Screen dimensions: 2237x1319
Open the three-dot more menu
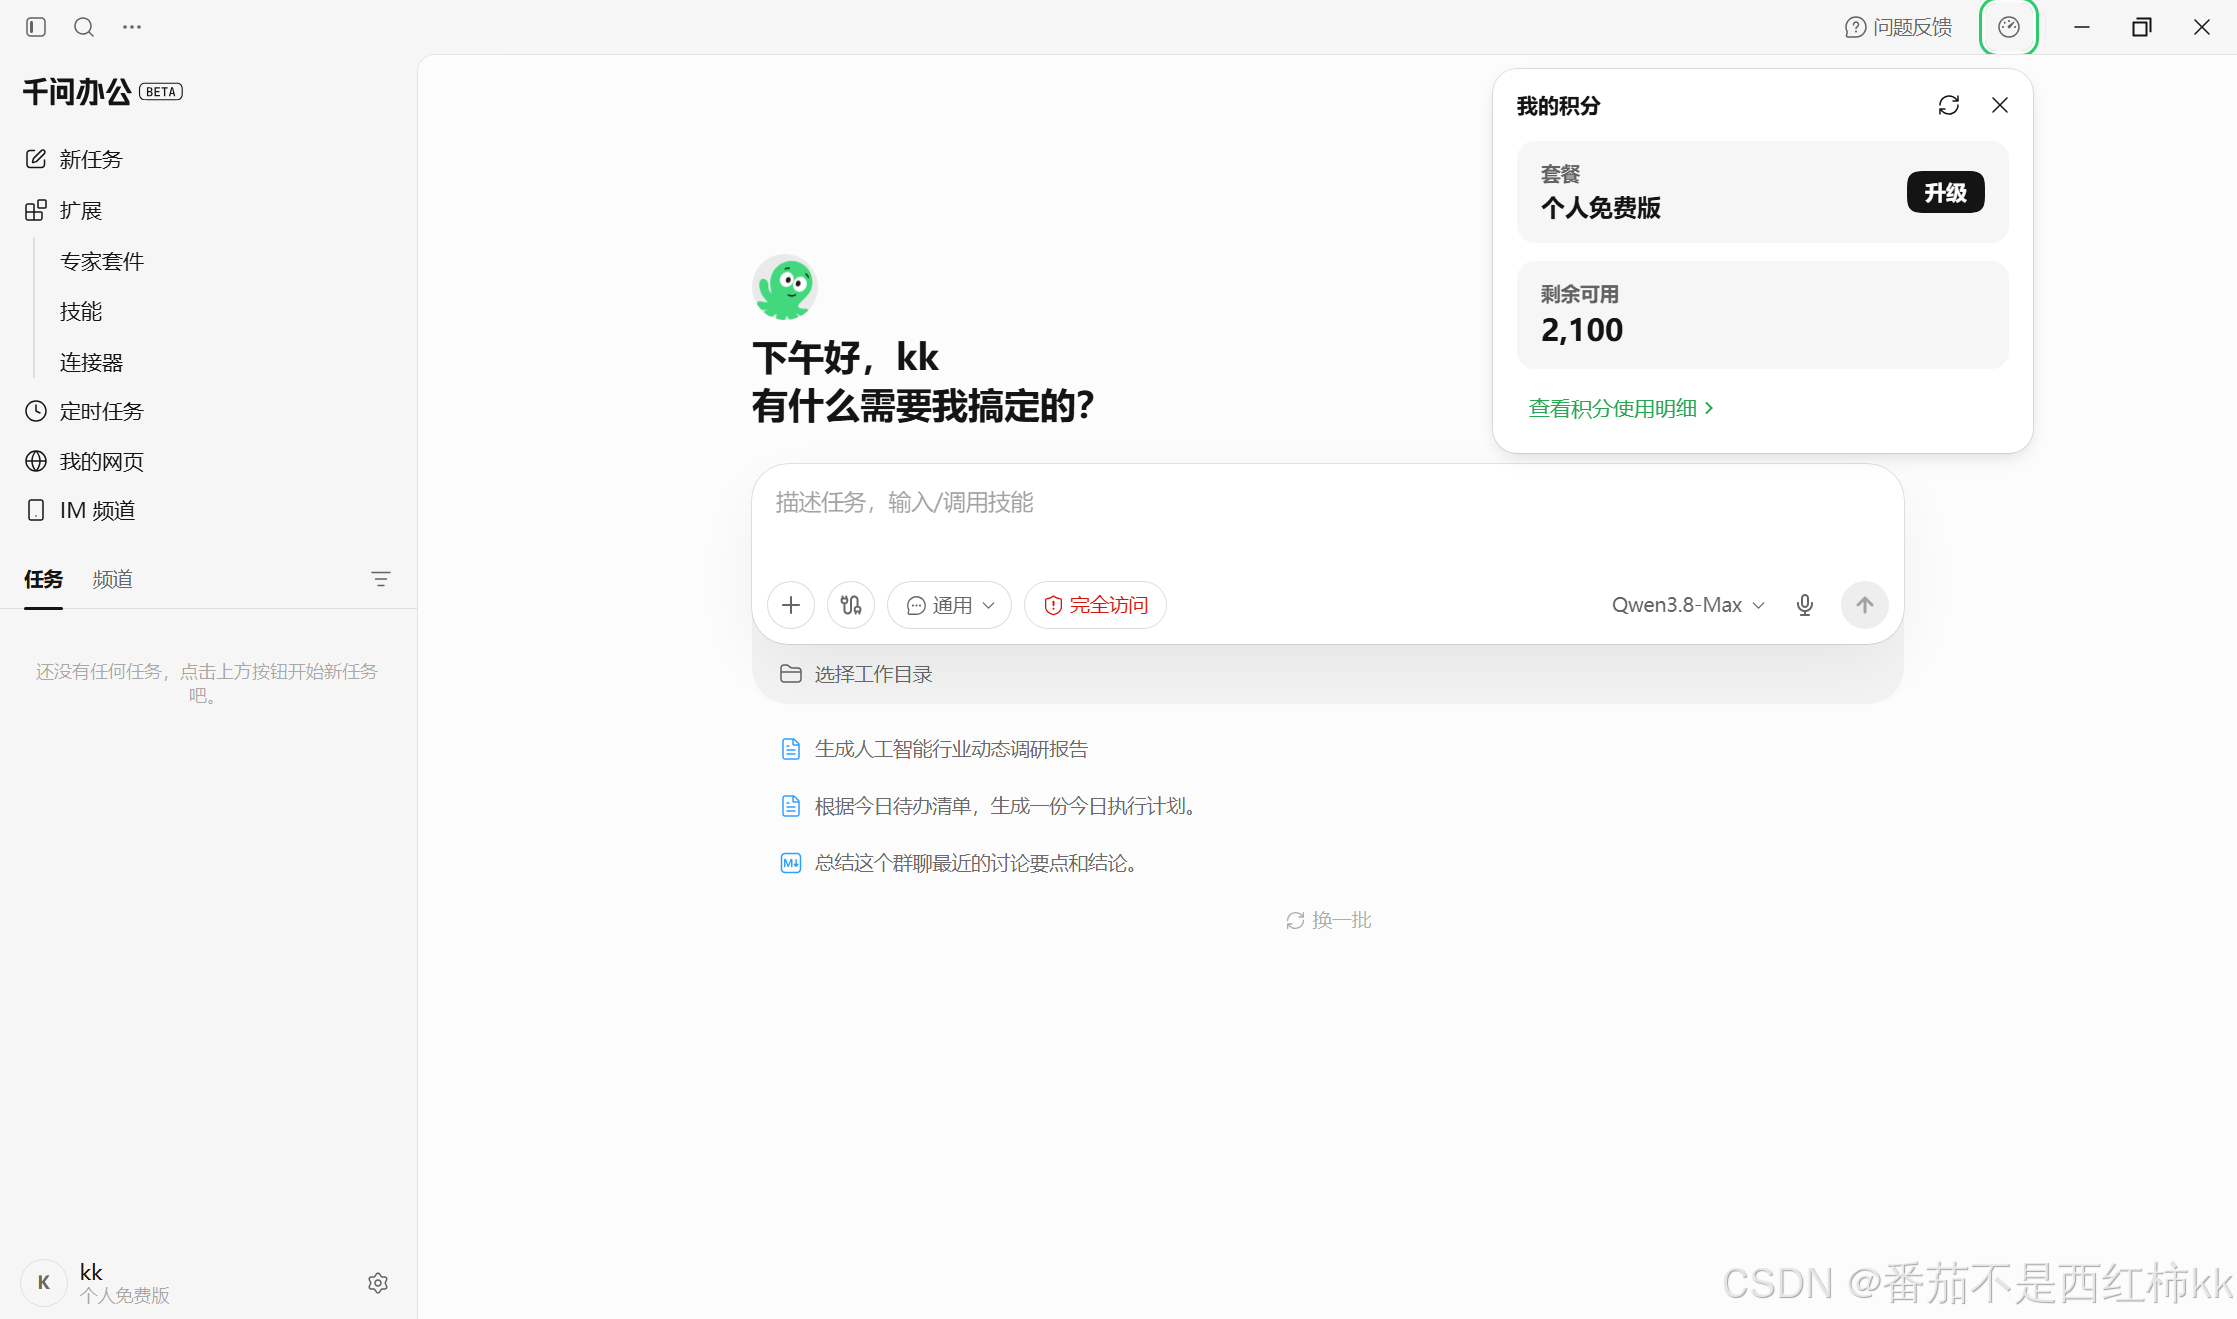tap(132, 27)
